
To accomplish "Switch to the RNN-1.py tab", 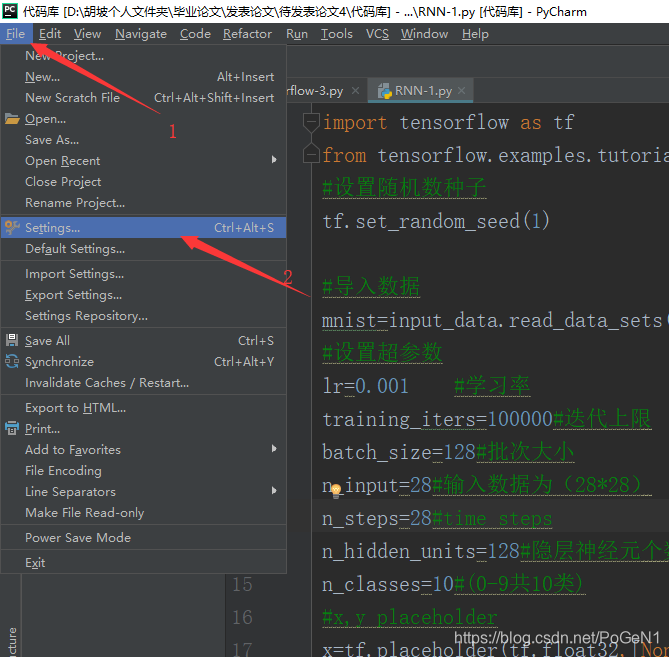I will point(423,90).
